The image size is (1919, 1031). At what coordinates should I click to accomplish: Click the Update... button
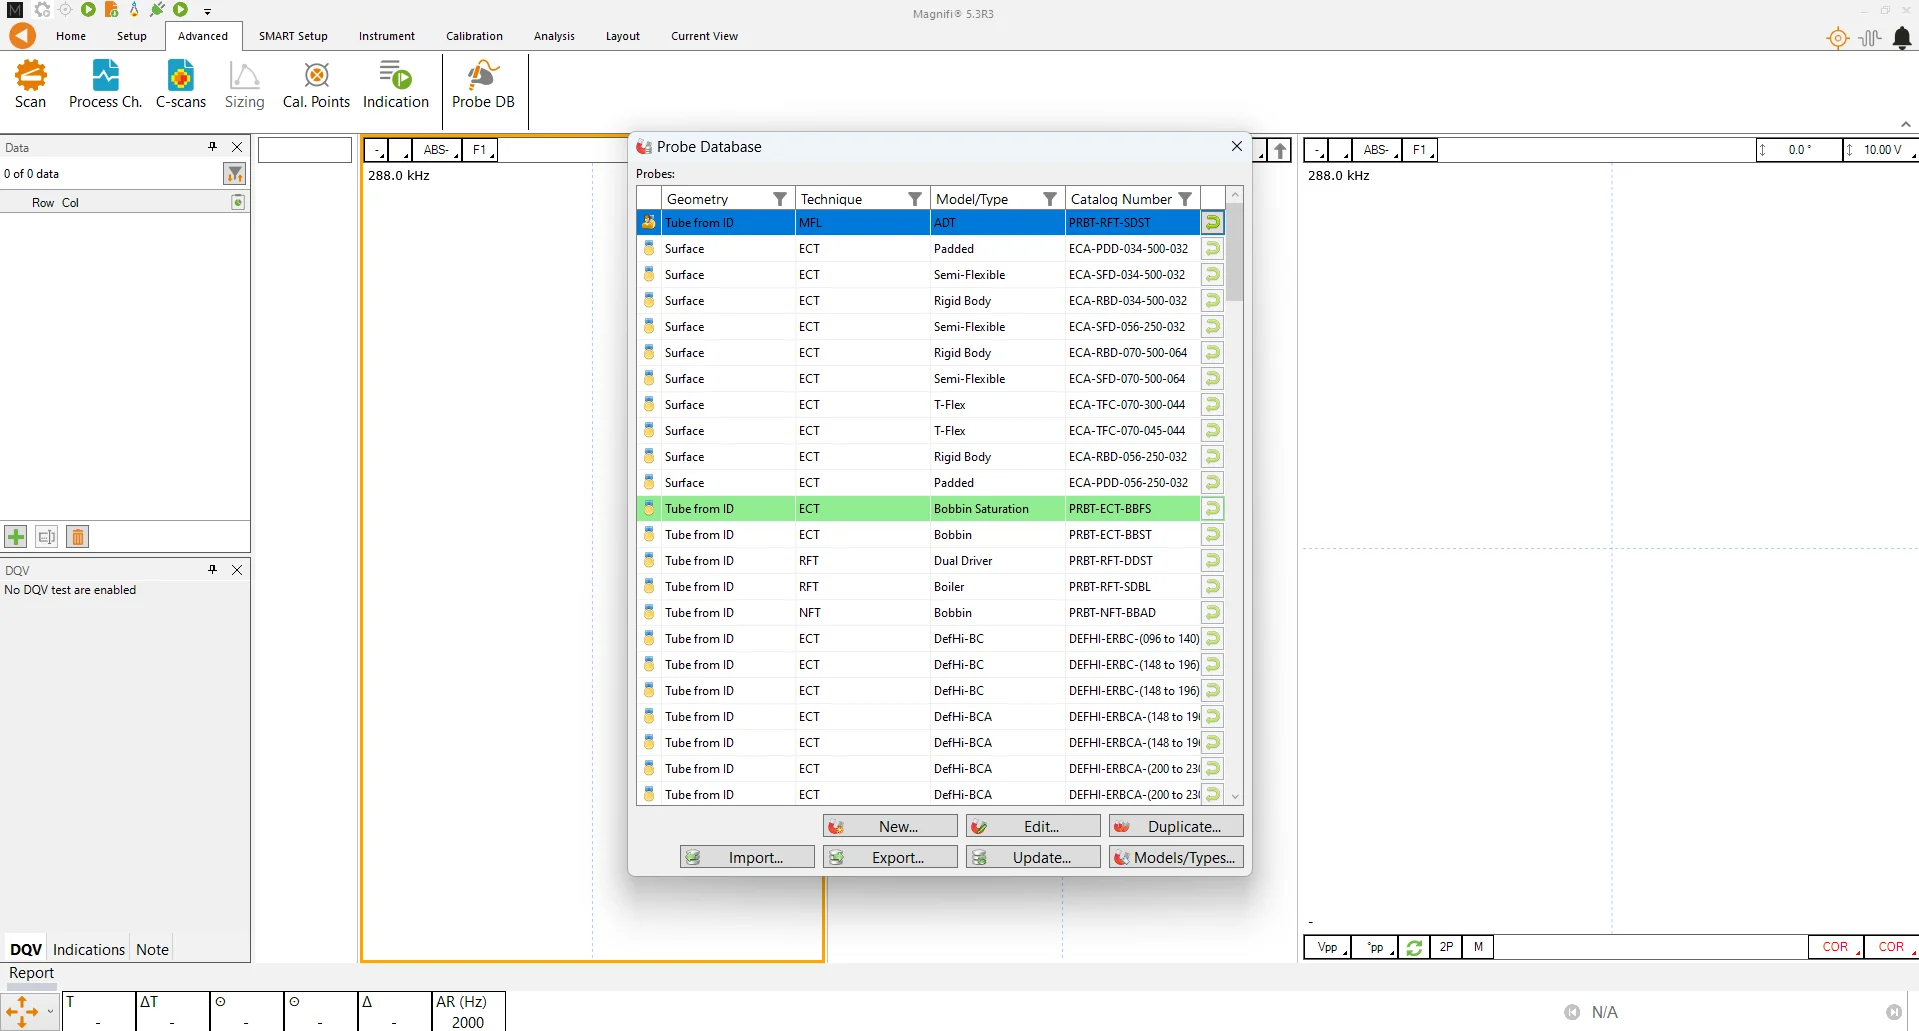[x=1034, y=857]
